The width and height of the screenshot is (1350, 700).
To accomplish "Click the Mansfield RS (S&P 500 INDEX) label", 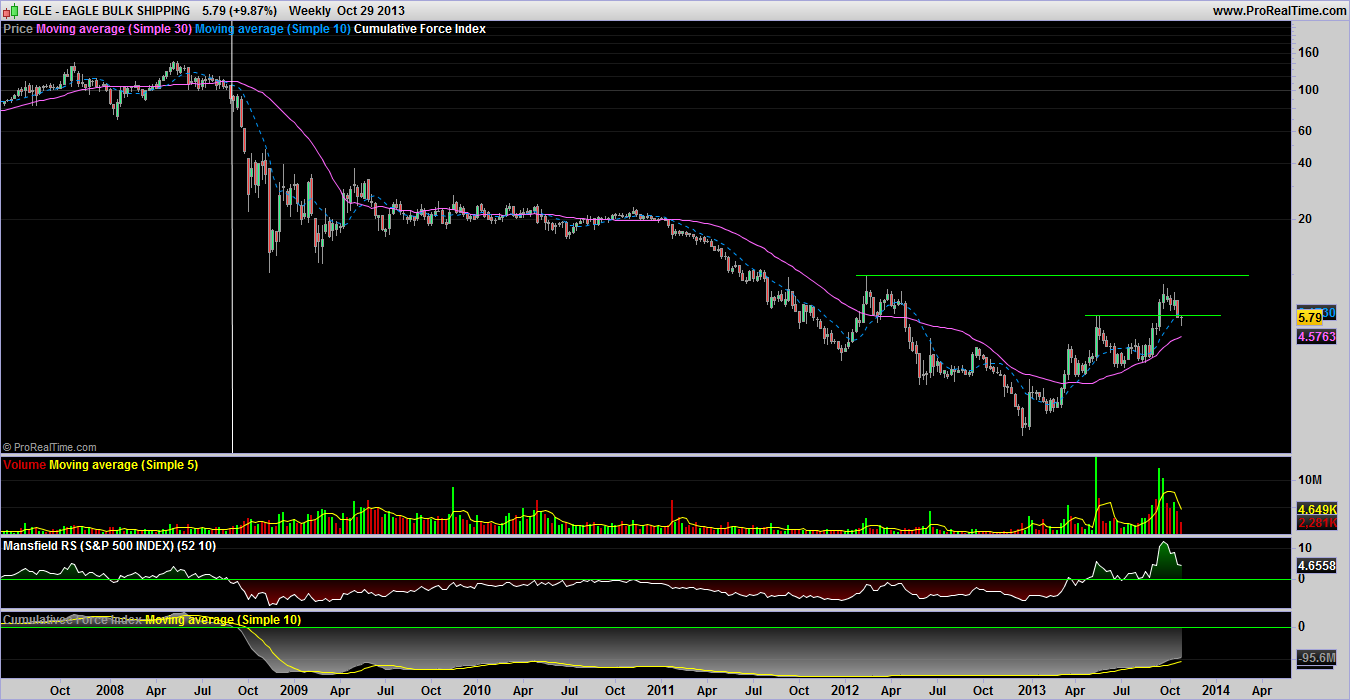I will click(x=110, y=546).
